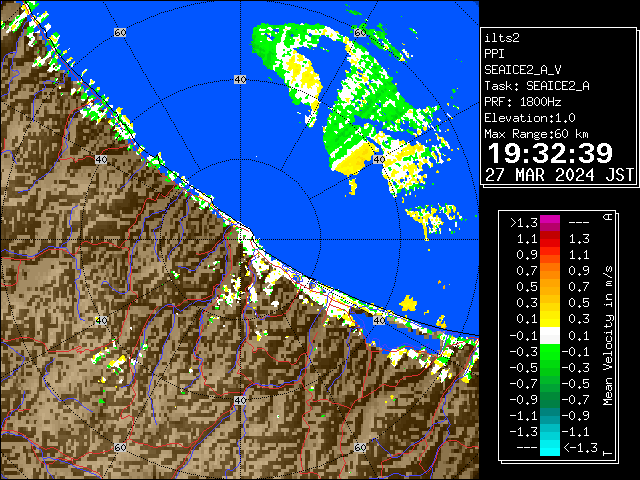Select the Task: SEAICE2_A line
This screenshot has height=480, width=640.
click(536, 86)
